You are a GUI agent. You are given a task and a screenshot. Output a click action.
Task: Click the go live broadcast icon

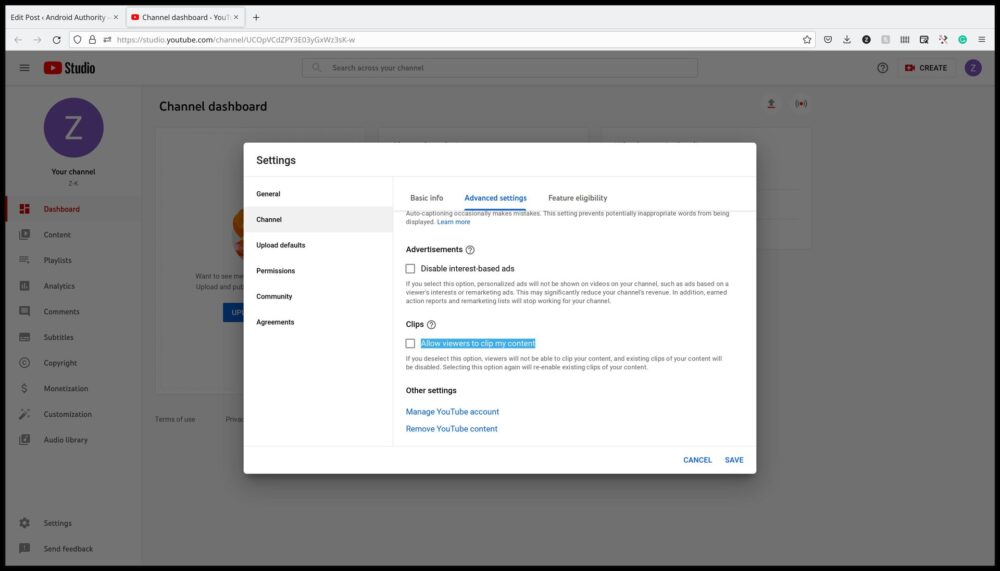coord(801,103)
